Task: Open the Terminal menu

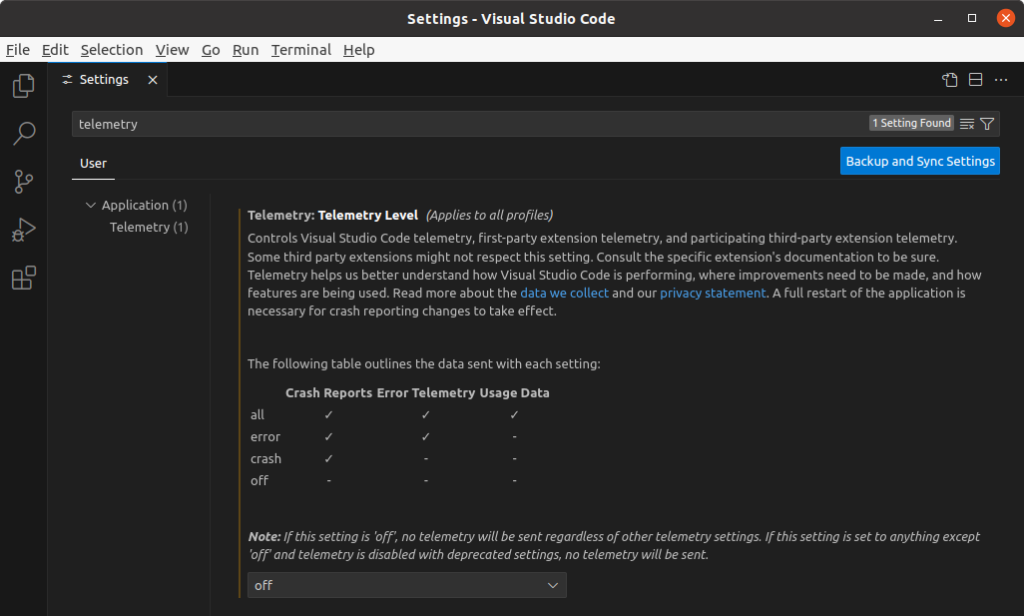Action: tap(300, 50)
